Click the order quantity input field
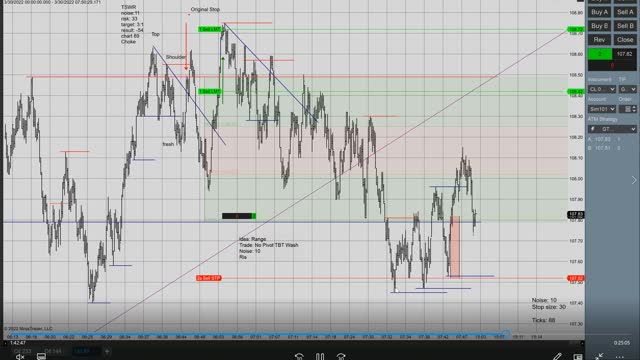Image resolution: width=640 pixels, height=360 pixels. (x=625, y=109)
